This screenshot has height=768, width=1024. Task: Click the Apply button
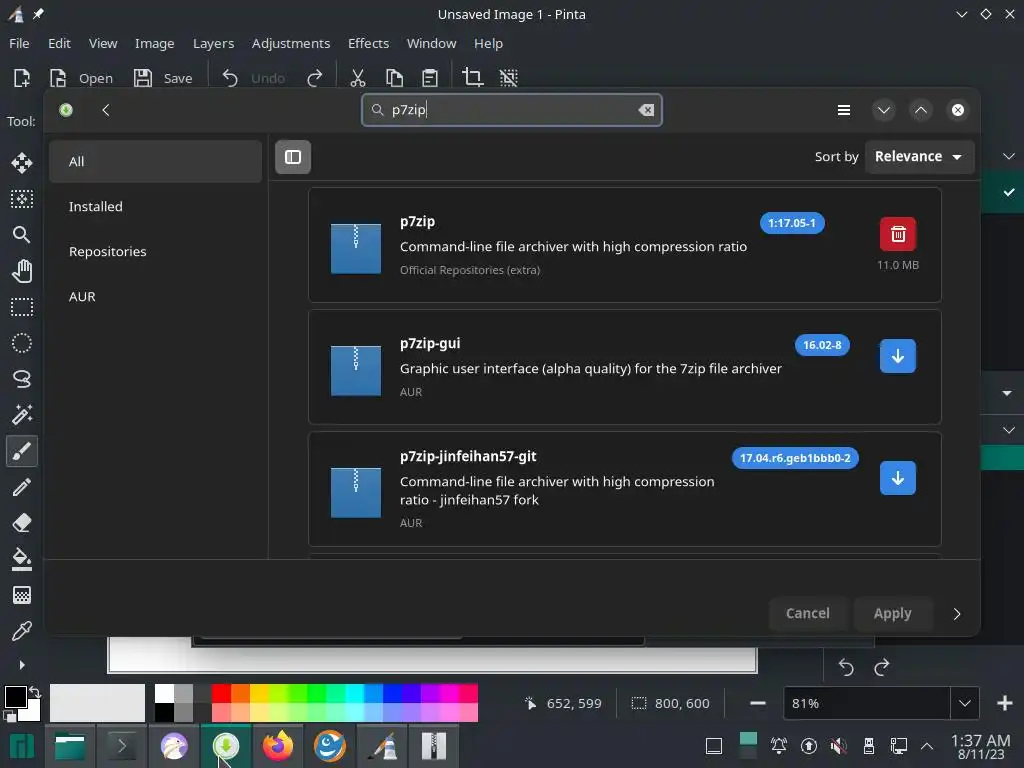[893, 613]
